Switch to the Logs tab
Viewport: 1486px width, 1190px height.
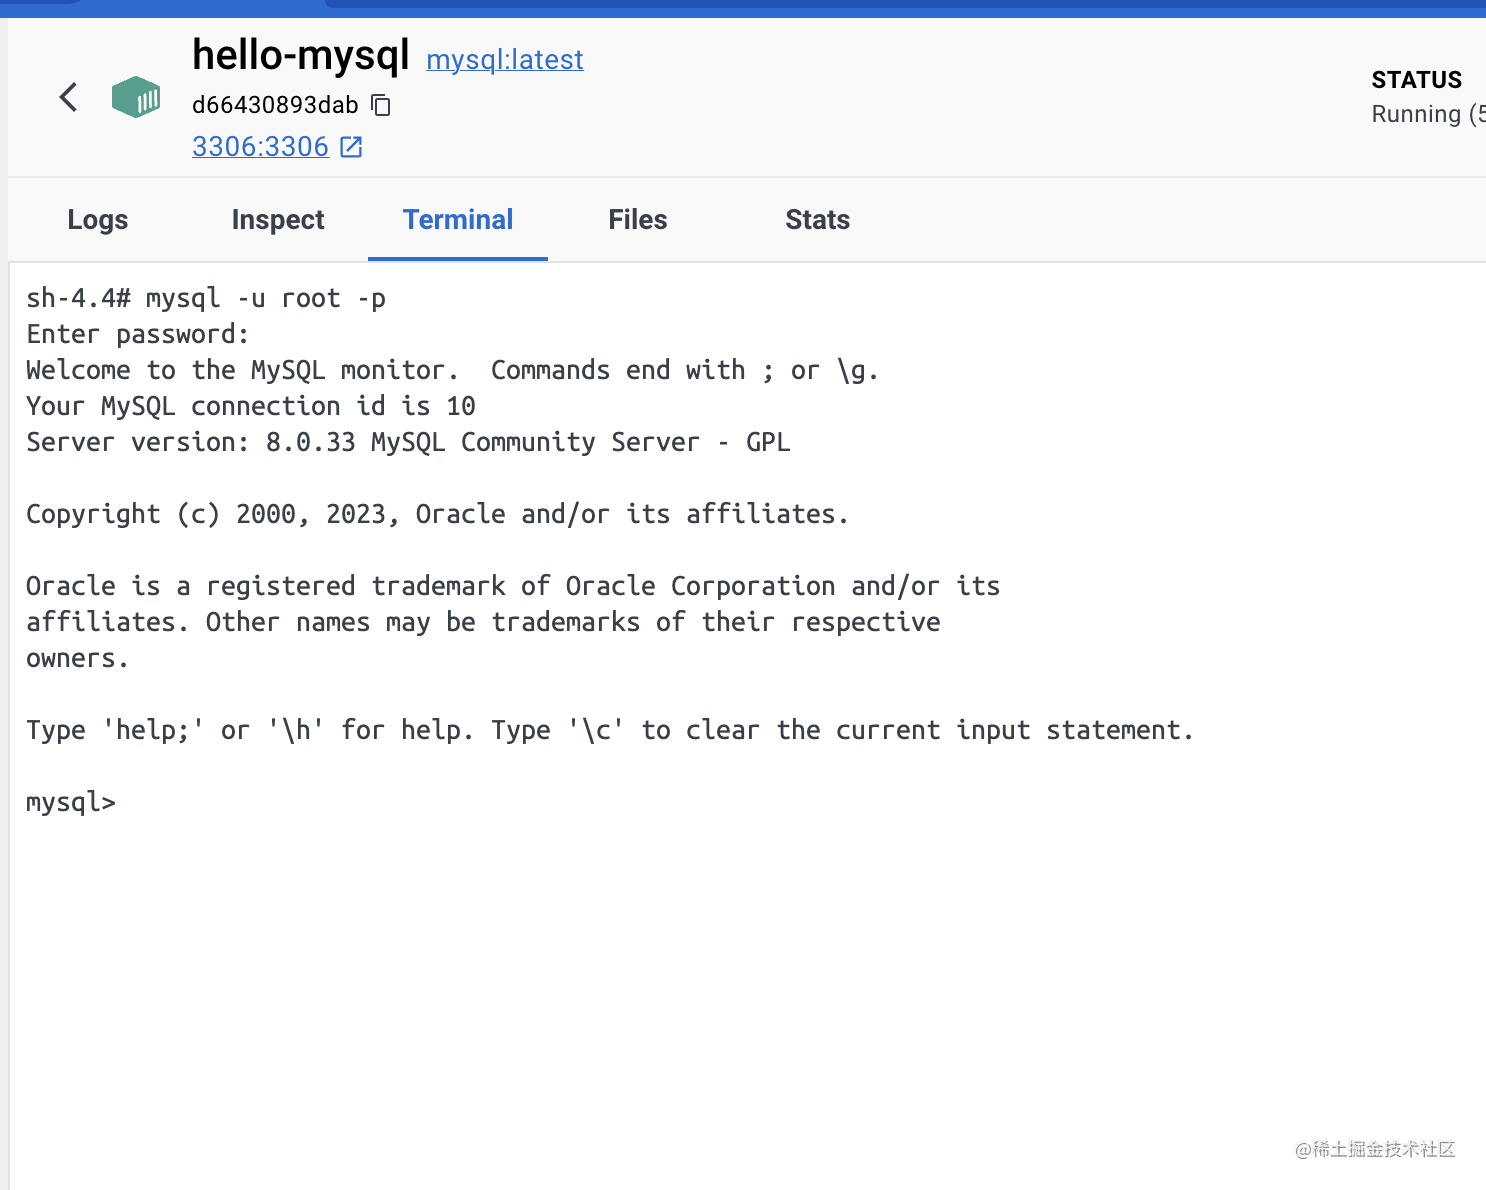click(x=98, y=220)
